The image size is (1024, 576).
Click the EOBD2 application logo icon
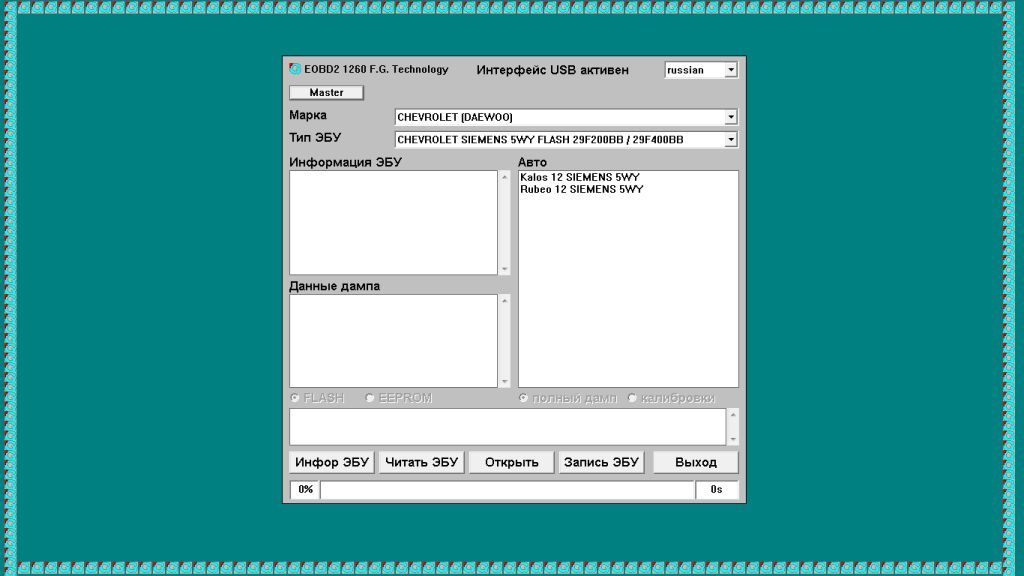295,69
